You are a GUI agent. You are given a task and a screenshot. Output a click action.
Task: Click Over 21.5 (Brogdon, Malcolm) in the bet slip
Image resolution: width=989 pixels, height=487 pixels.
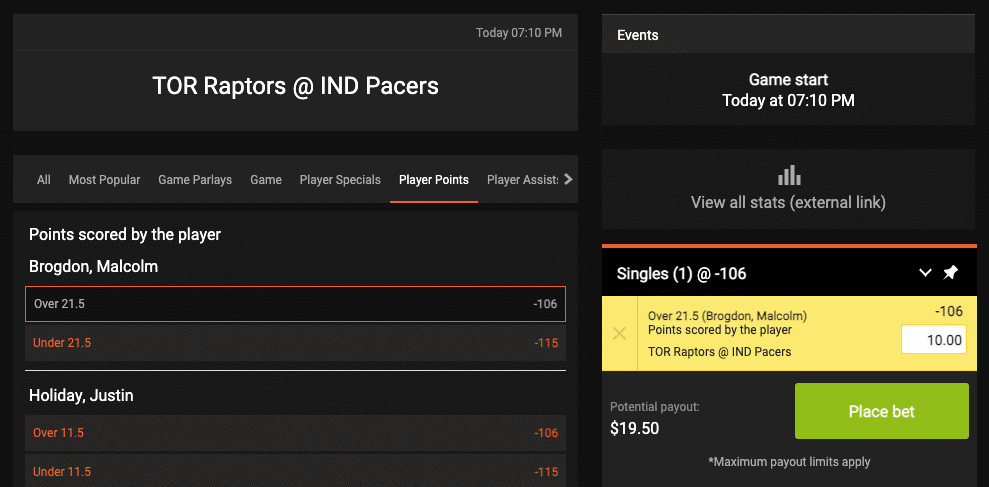[x=727, y=316]
